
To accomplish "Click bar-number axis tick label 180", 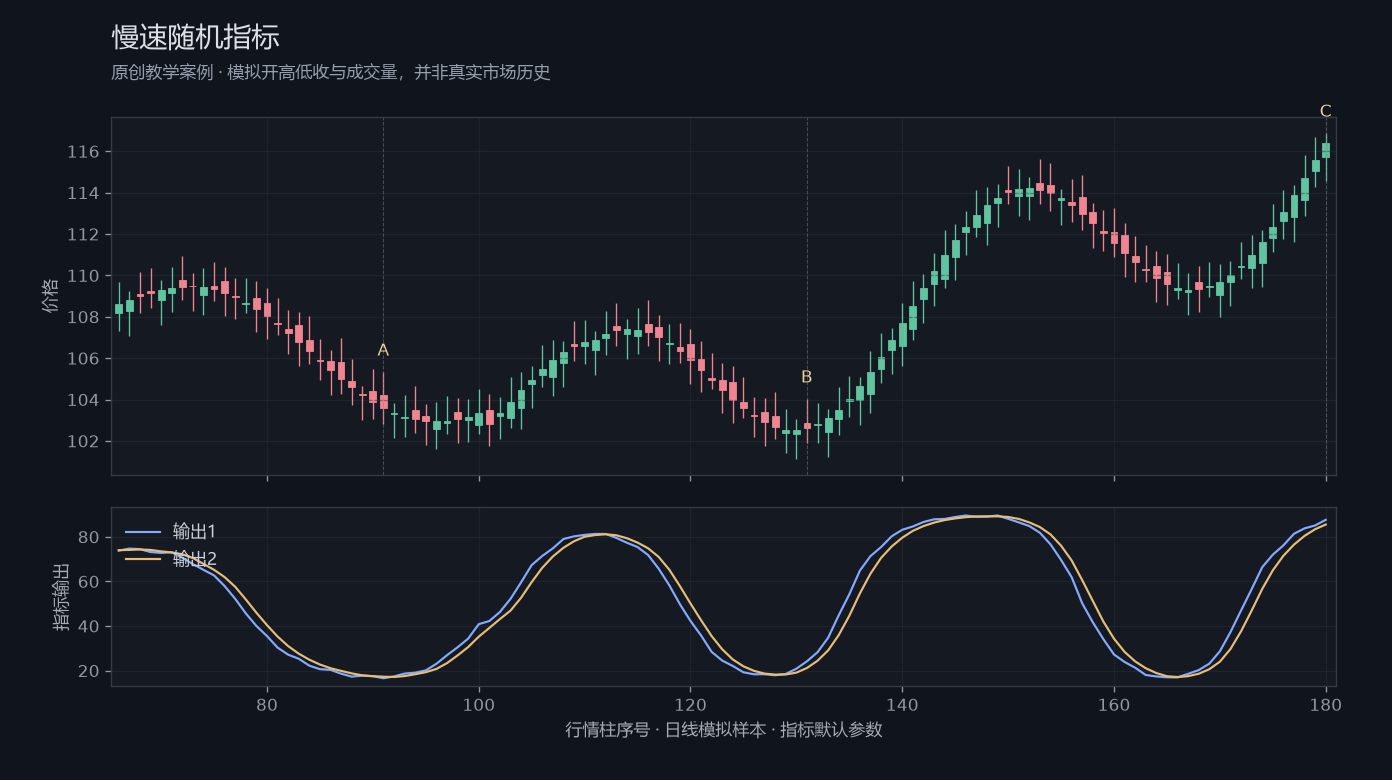I will pos(1326,704).
